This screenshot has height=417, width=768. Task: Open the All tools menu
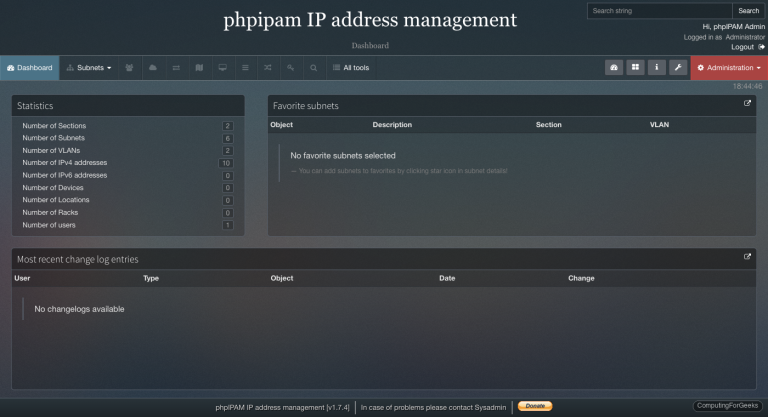tap(351, 68)
